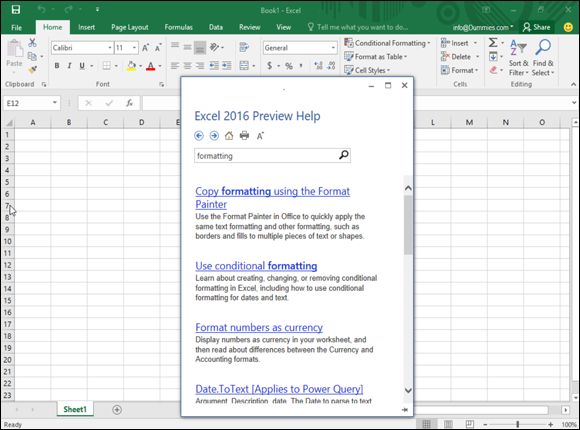Apply Comma Style format
Image resolution: width=580 pixels, height=430 pixels.
tap(301, 66)
